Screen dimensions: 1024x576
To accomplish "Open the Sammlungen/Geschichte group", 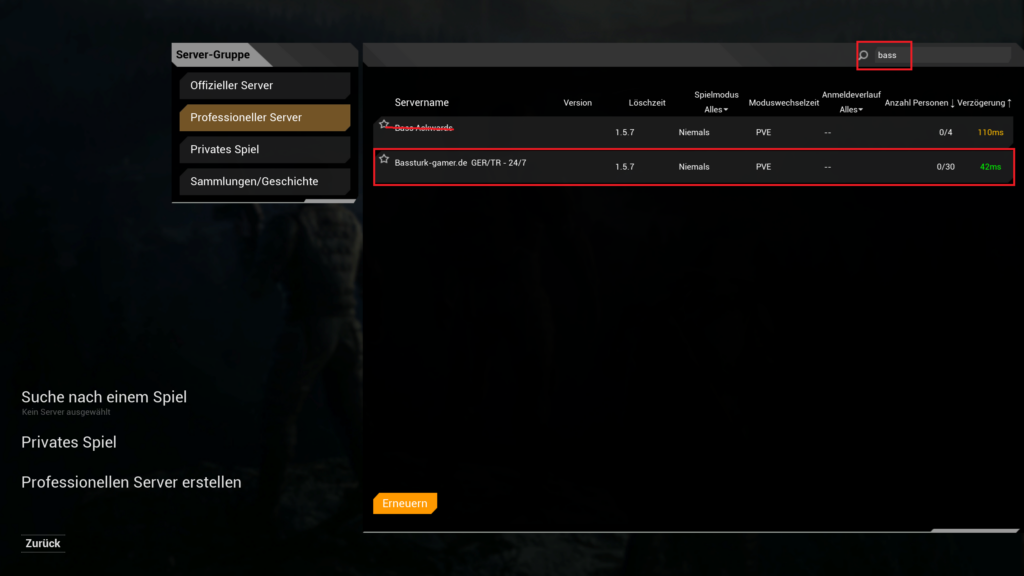I will pyautogui.click(x=264, y=182).
